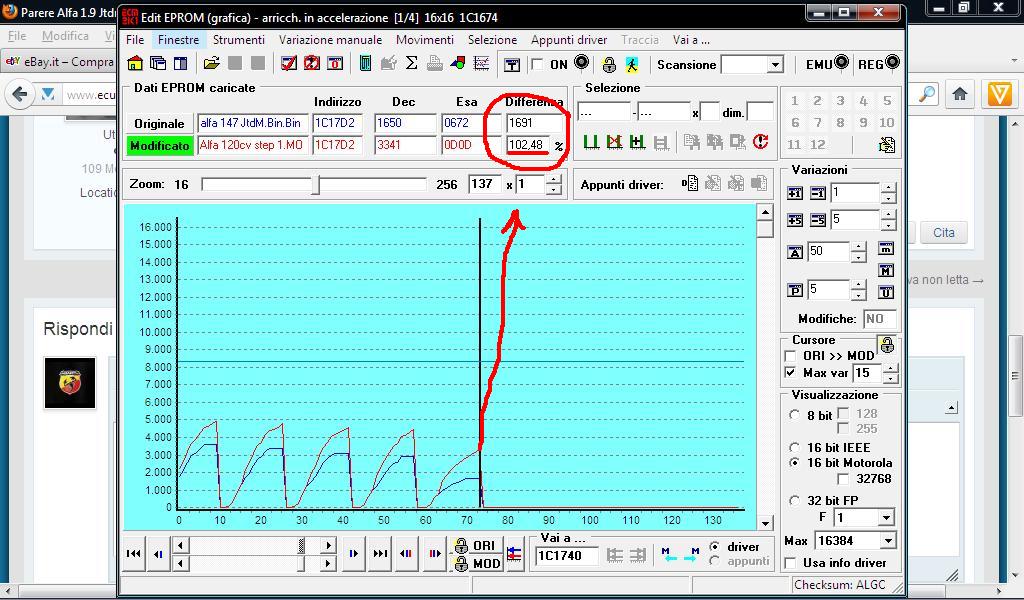
Task: Click the cascading windows toolbar icon
Action: pos(157,63)
